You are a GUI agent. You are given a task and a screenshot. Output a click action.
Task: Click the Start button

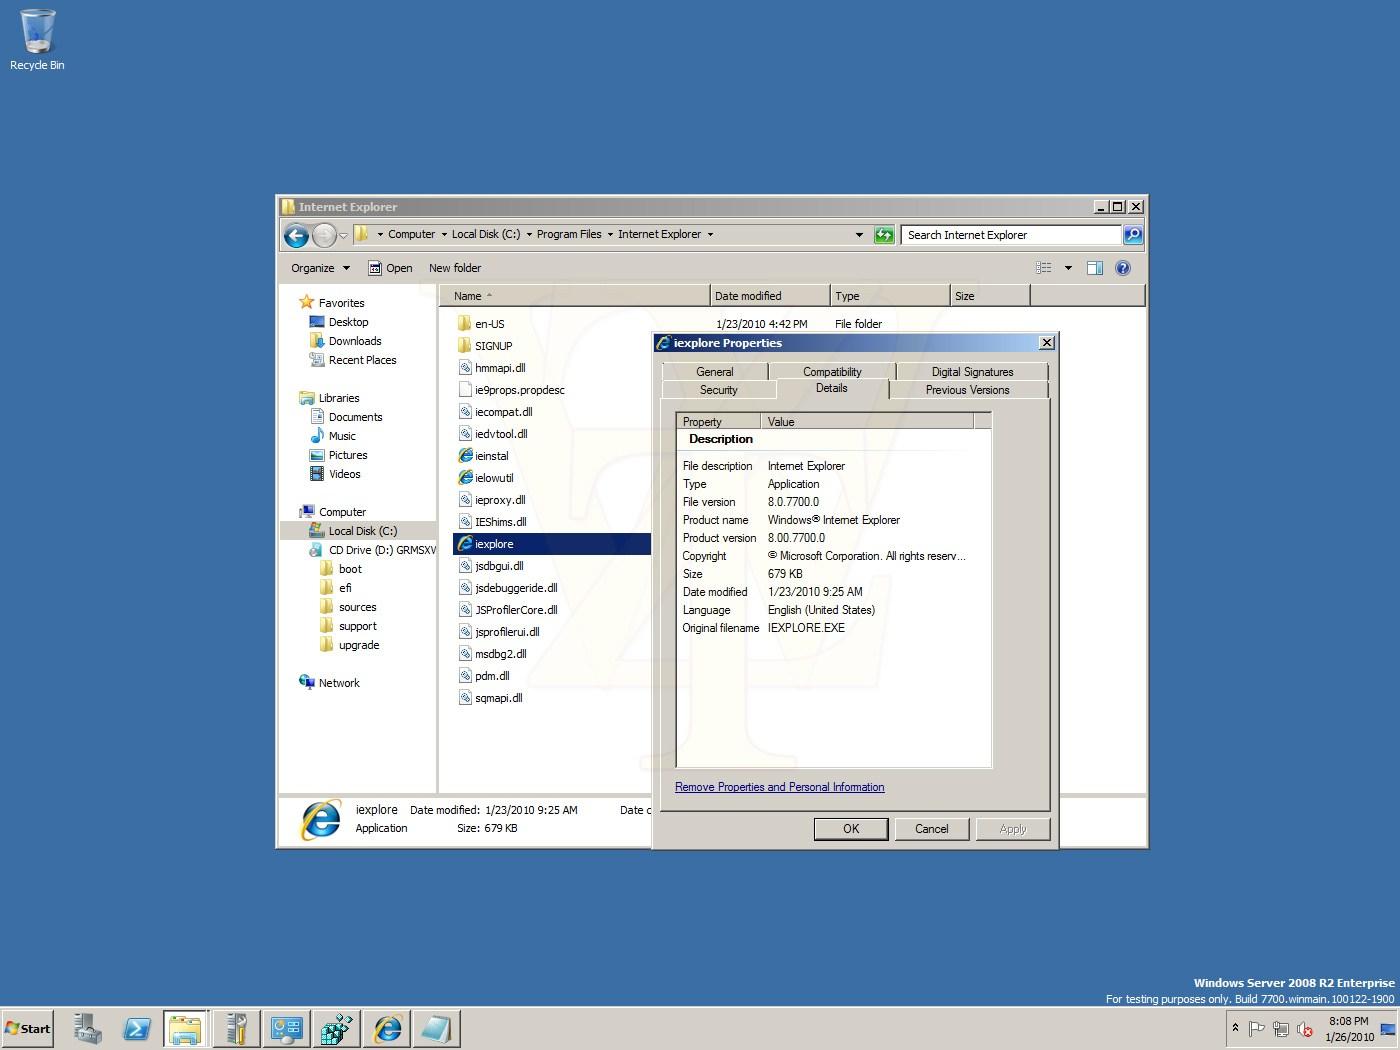coord(27,1028)
